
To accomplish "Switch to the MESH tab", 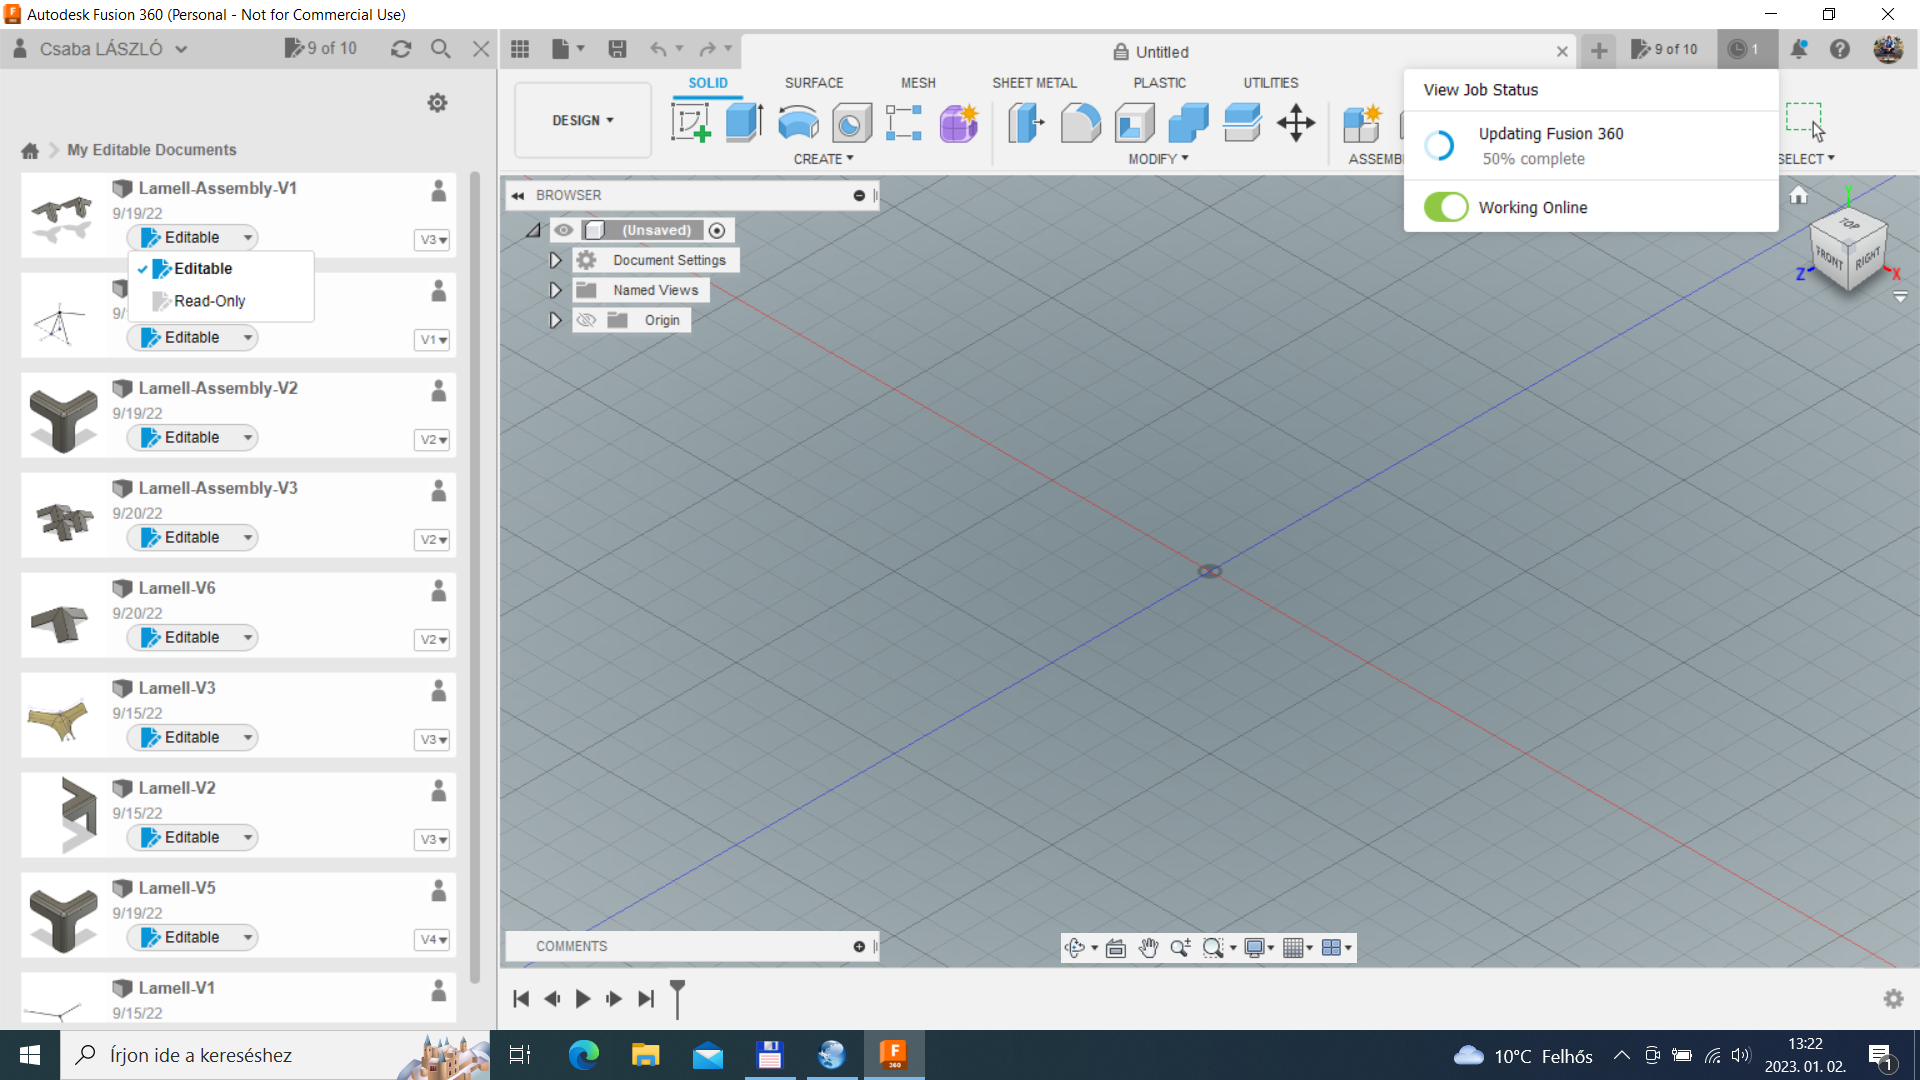I will 918,83.
